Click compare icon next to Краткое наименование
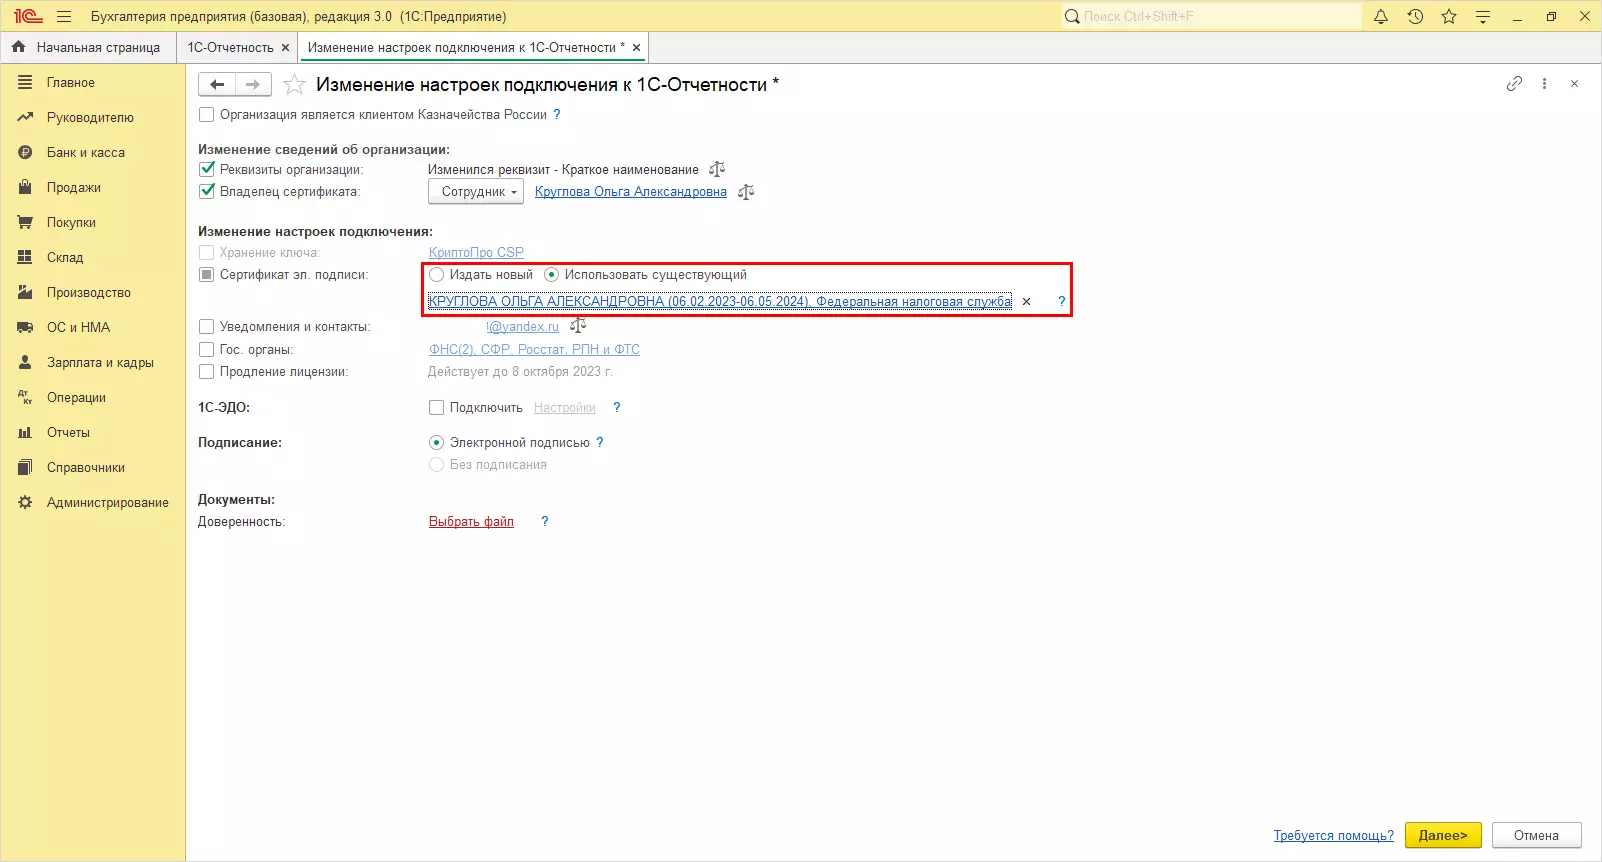This screenshot has height=862, width=1602. [717, 169]
